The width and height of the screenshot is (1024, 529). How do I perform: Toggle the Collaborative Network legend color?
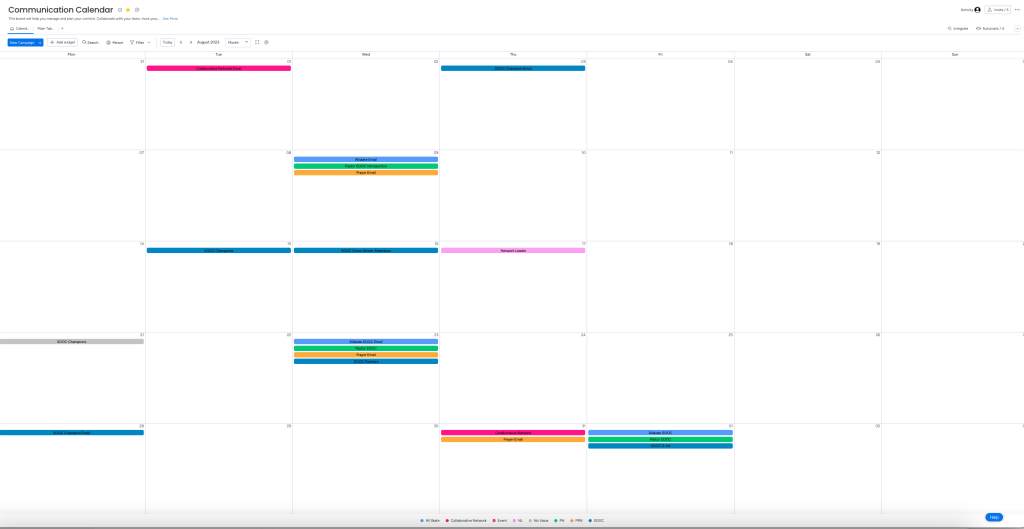465,520
